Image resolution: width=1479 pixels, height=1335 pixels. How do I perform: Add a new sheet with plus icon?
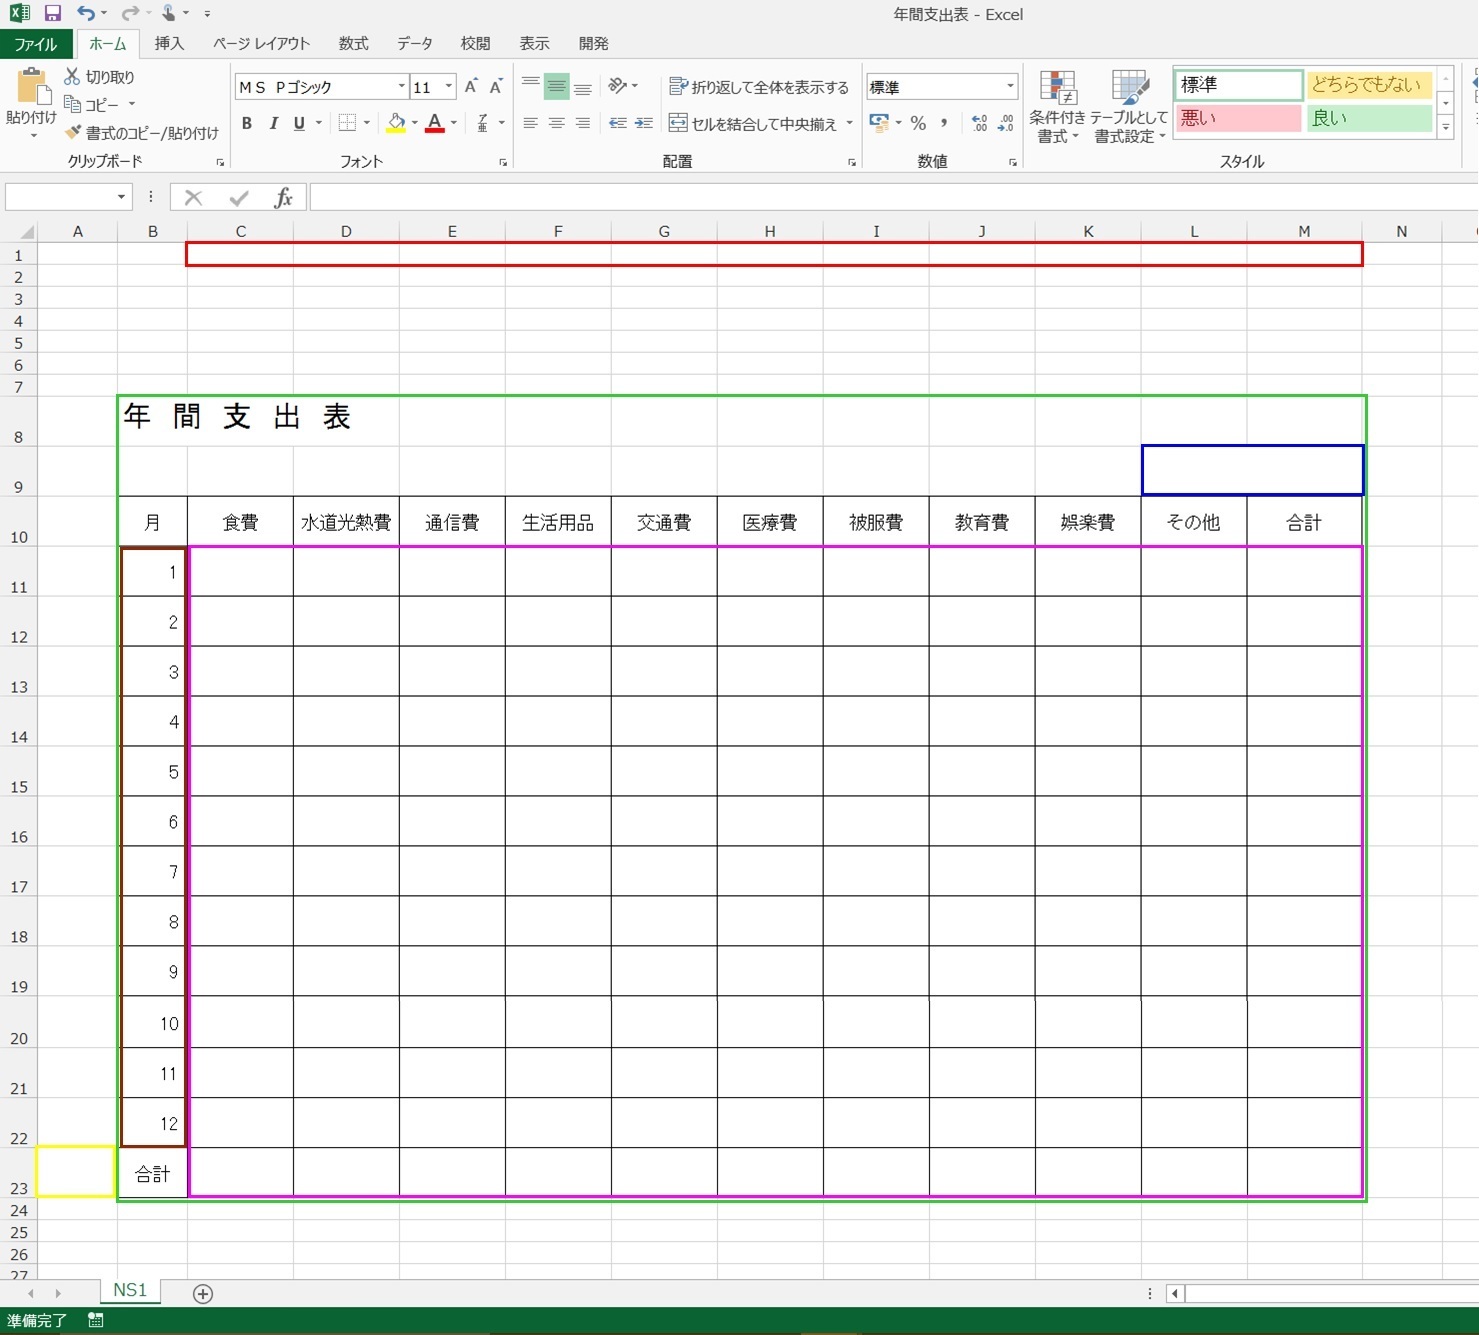point(203,1294)
